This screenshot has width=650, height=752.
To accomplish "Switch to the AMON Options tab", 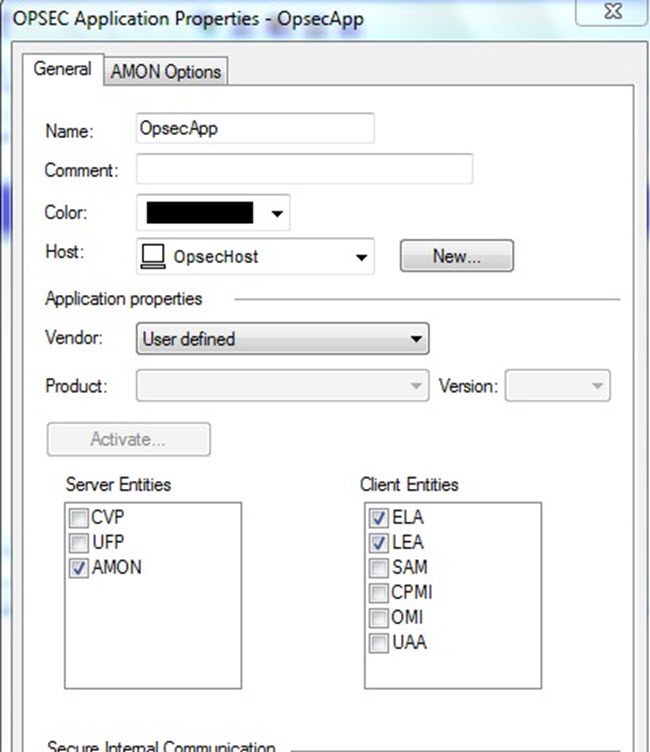I will 166,72.
